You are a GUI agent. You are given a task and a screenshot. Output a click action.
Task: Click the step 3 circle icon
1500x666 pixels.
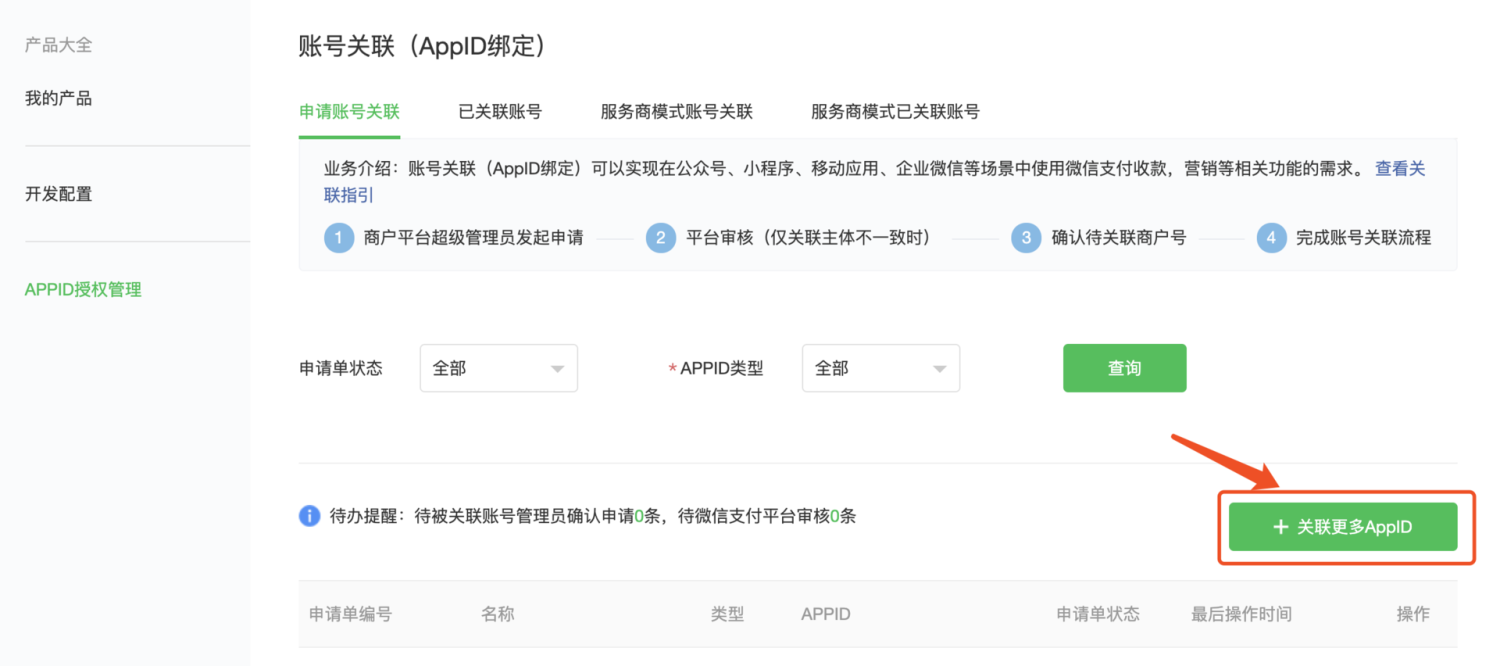1026,238
